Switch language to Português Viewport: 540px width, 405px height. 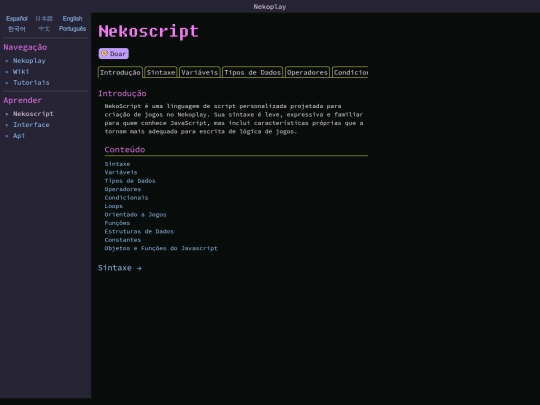tap(72, 29)
